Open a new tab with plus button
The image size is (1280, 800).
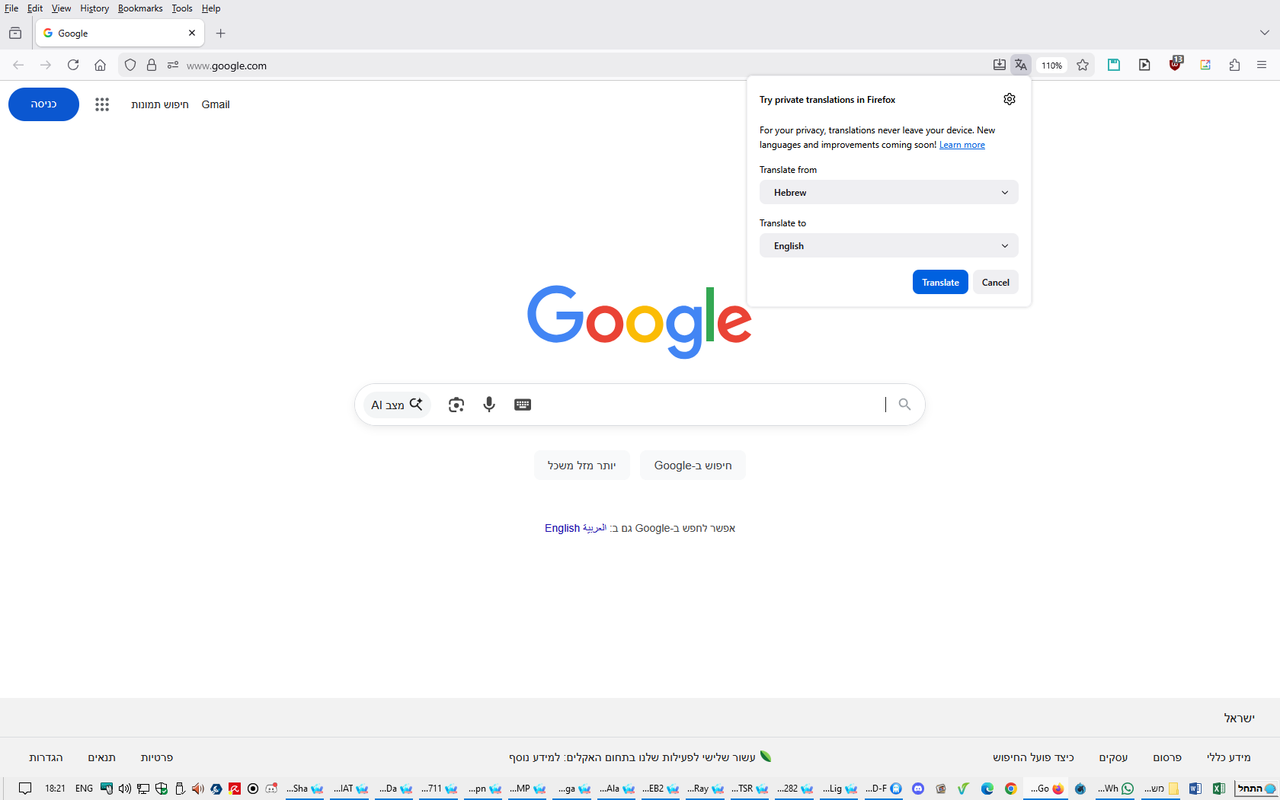(x=221, y=33)
